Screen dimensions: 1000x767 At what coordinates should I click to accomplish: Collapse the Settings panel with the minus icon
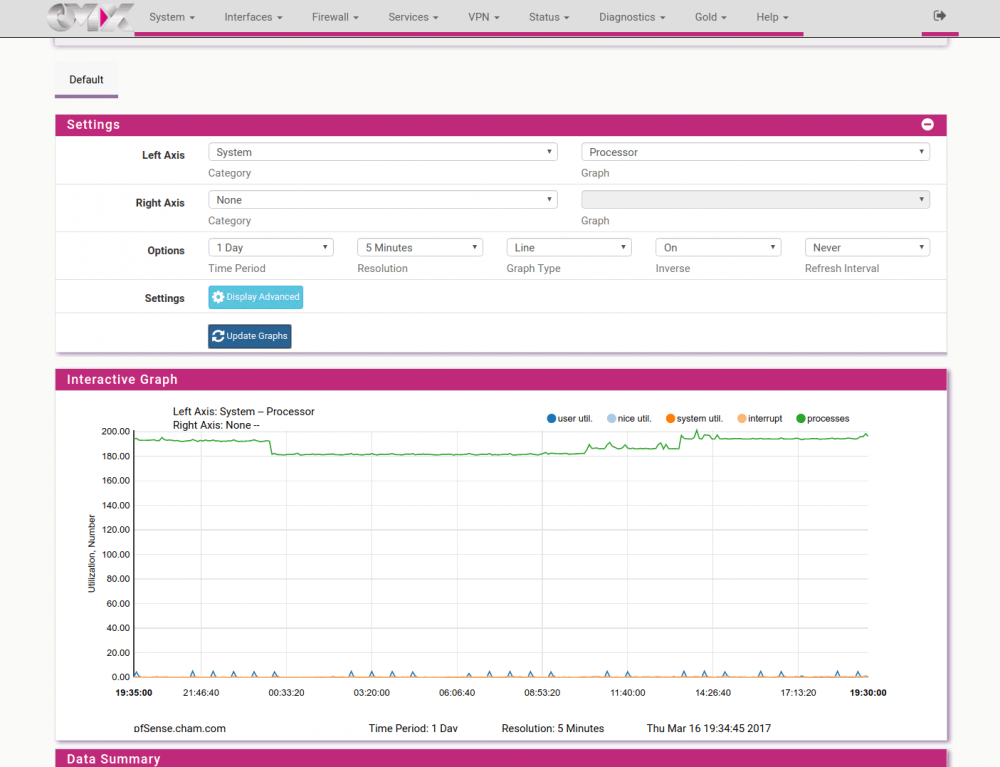click(927, 125)
